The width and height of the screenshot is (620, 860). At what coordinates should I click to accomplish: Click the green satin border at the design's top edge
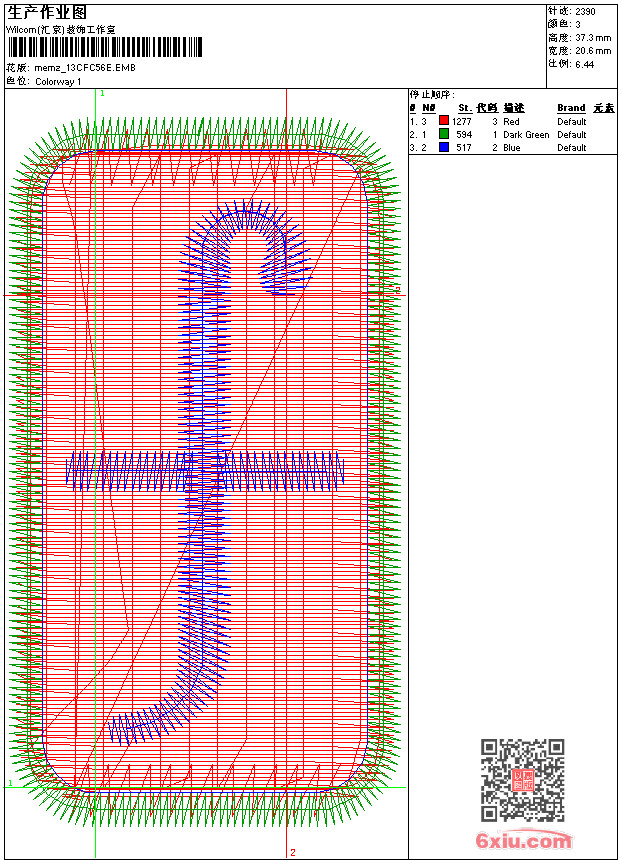coord(204,134)
